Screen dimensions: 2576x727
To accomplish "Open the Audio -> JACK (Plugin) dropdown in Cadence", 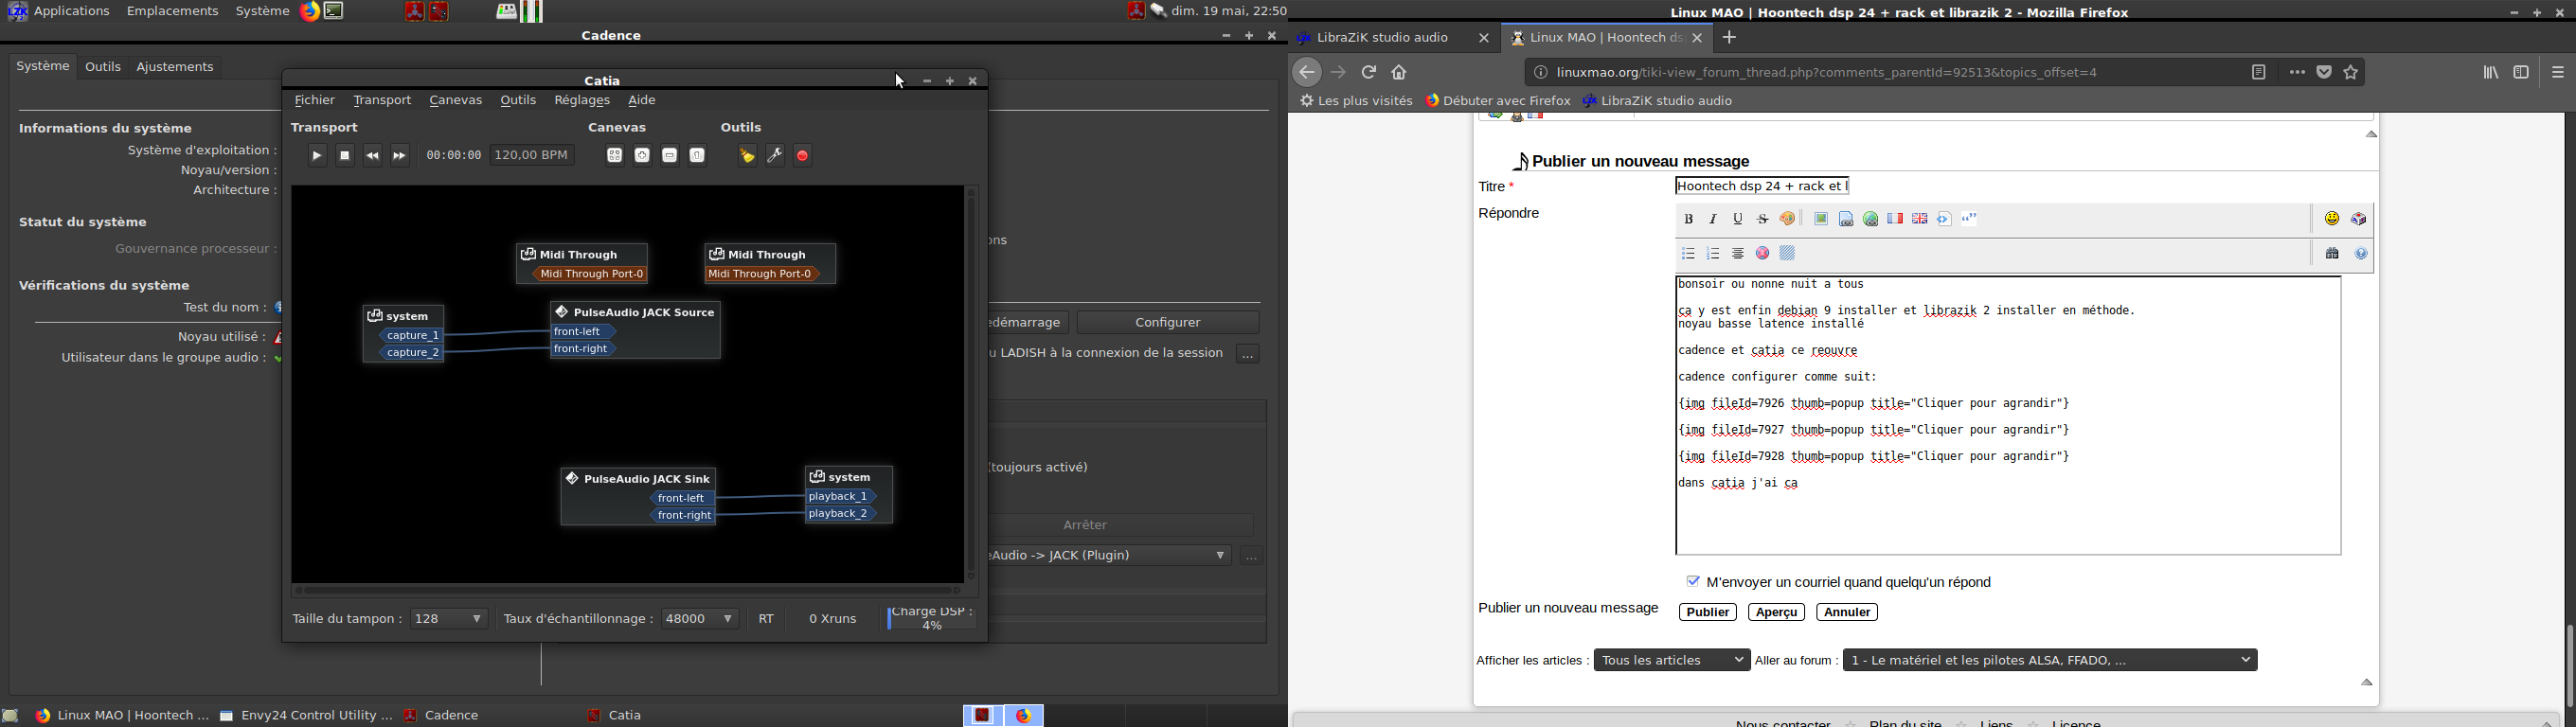I will (x=1109, y=556).
